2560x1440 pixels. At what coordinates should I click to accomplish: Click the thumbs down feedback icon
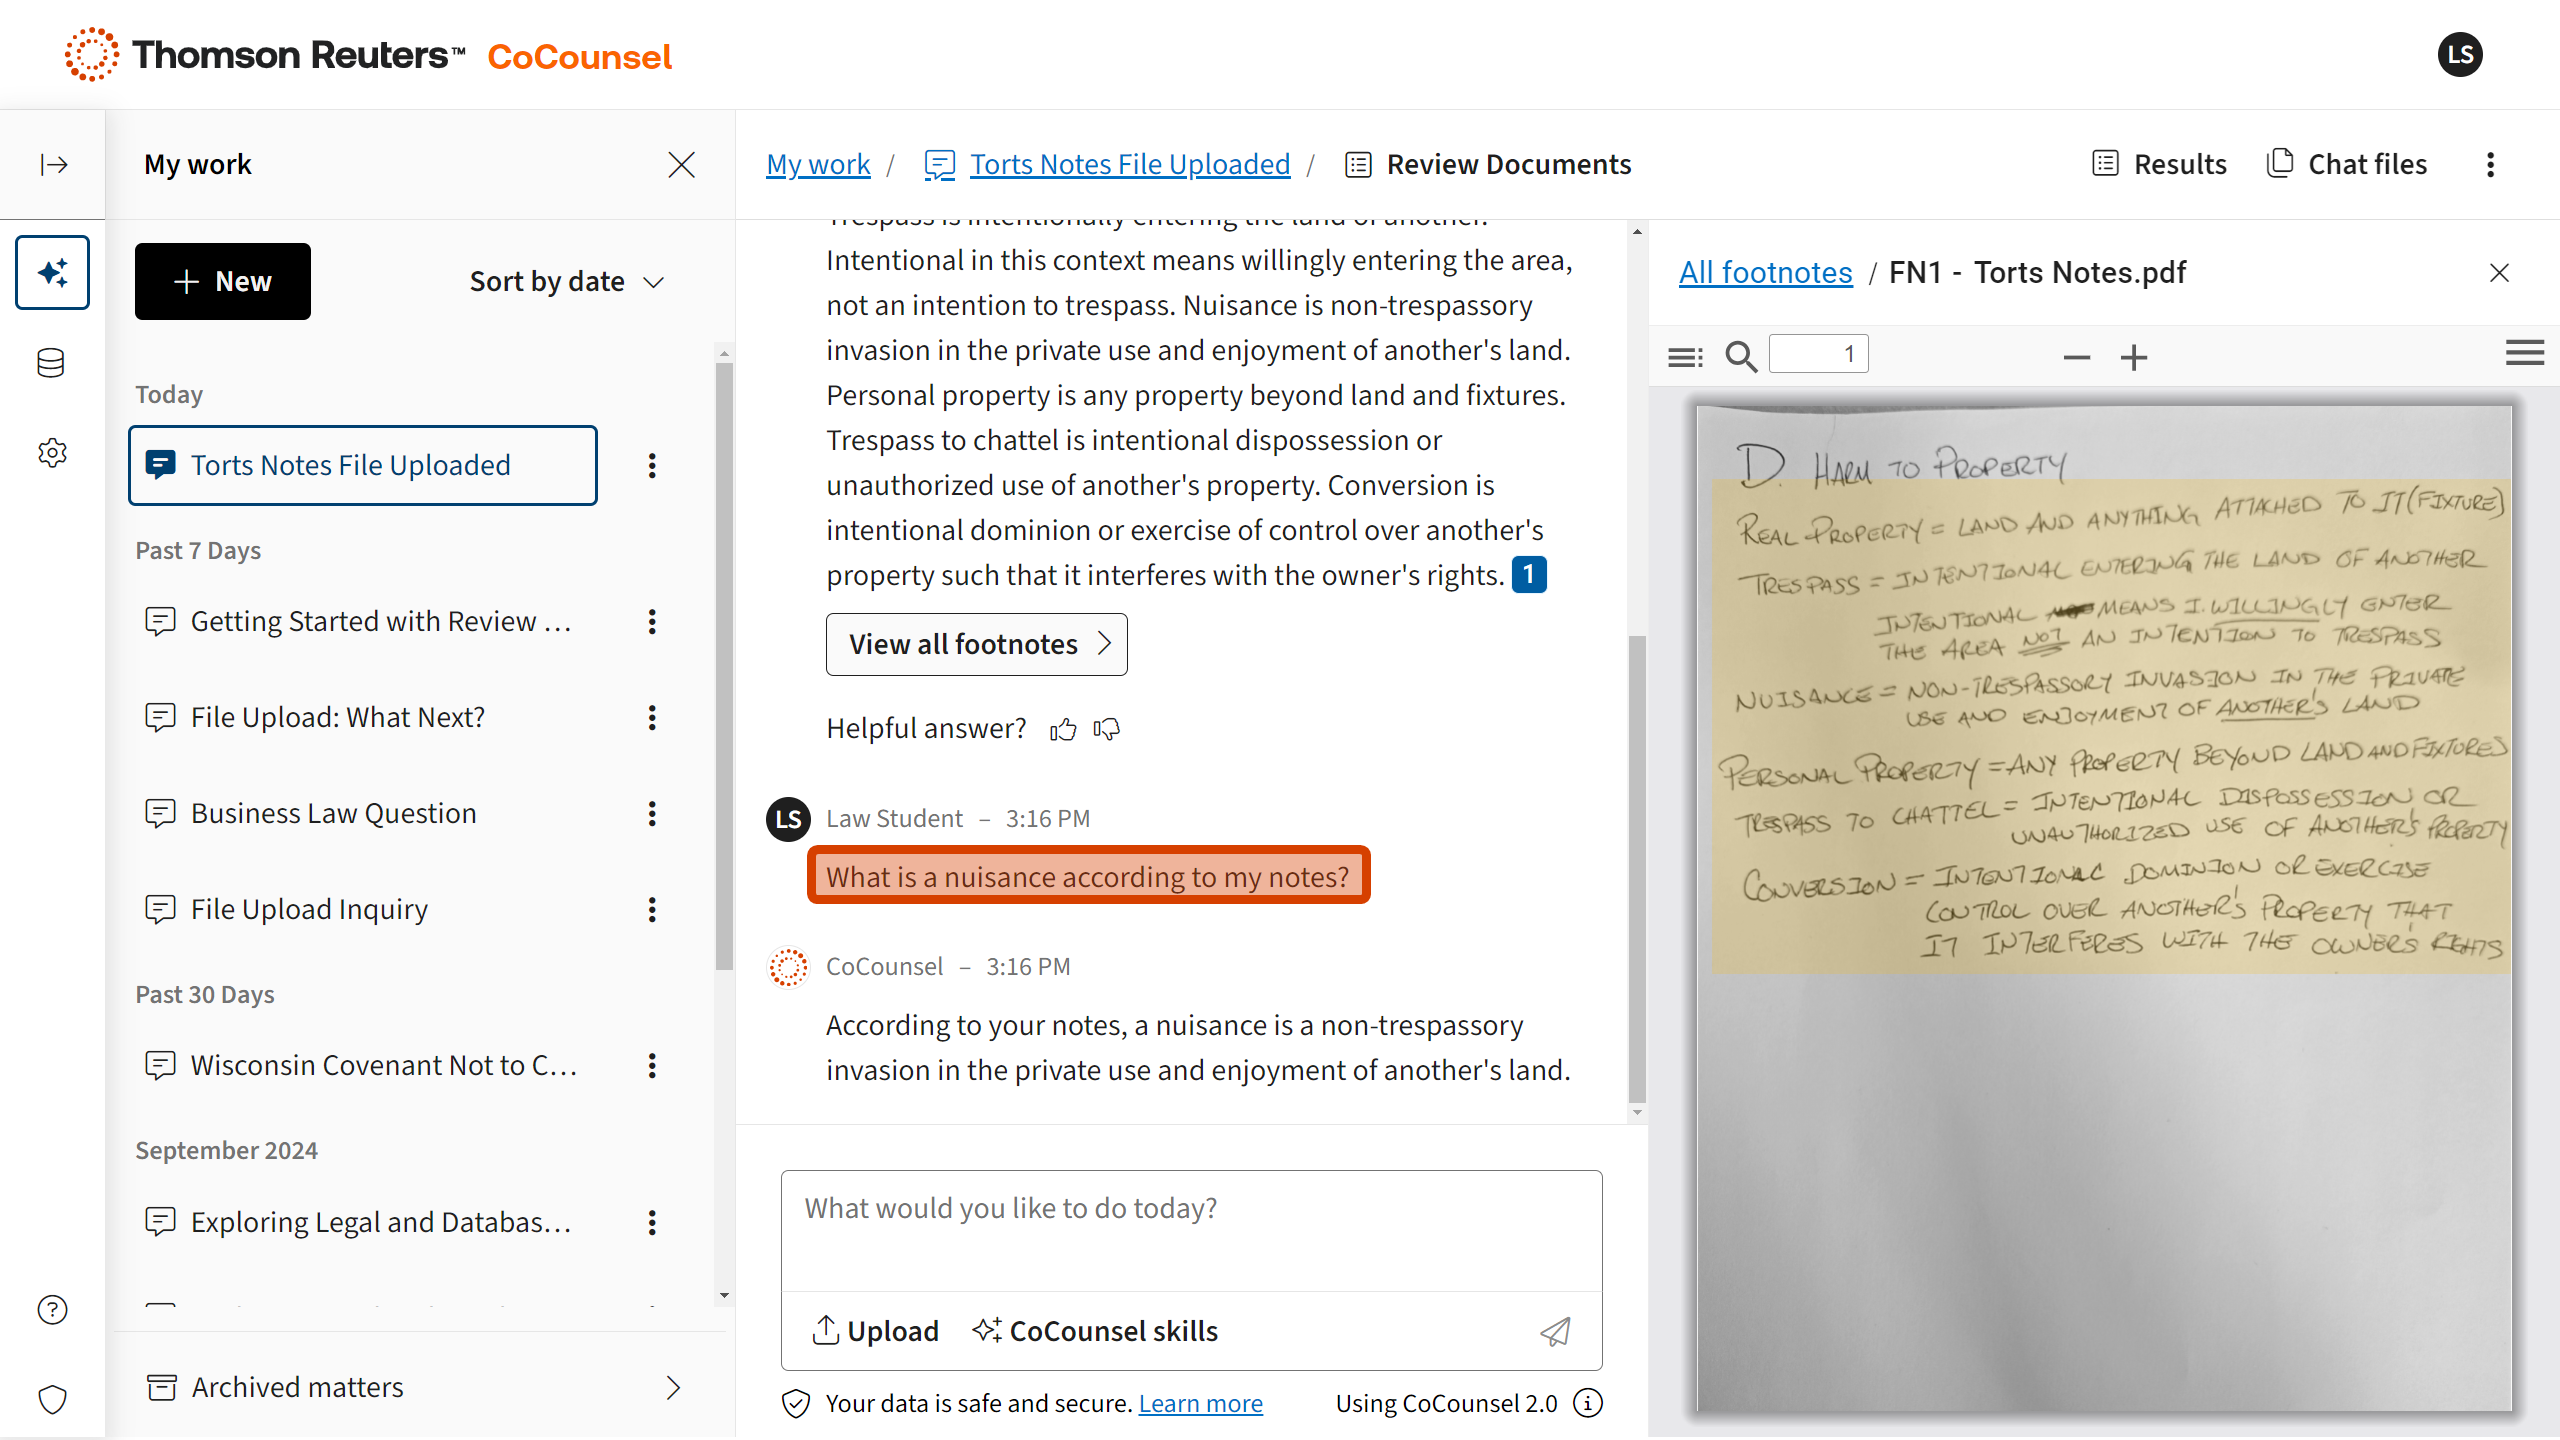point(1107,729)
